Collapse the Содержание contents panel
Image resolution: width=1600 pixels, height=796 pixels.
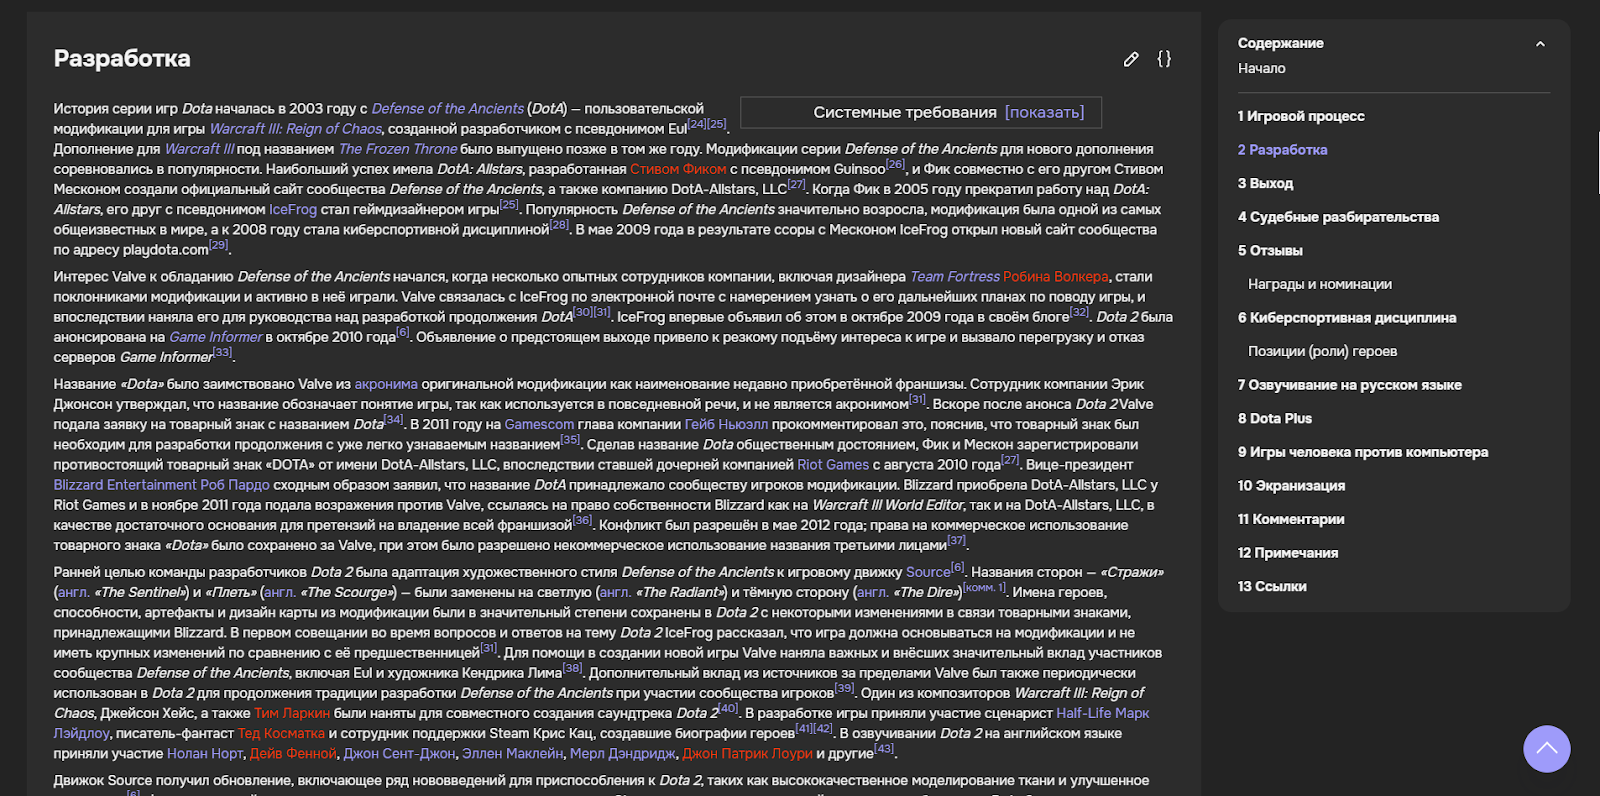point(1540,44)
